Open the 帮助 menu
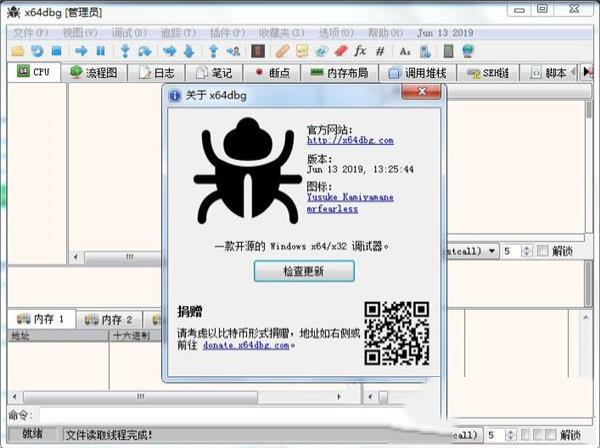Image resolution: width=600 pixels, height=448 pixels. pos(385,33)
